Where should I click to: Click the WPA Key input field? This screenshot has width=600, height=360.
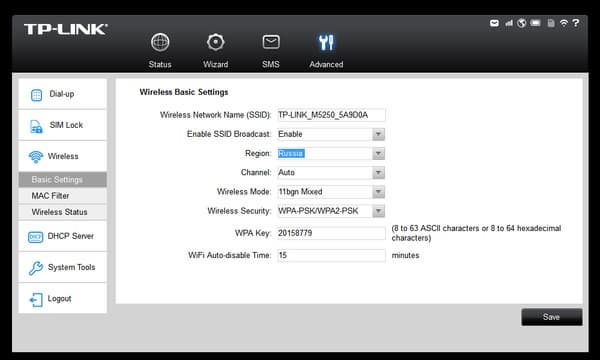tap(331, 233)
